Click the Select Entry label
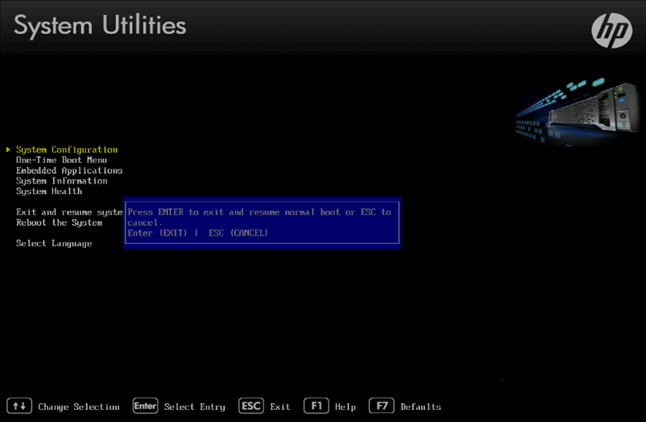This screenshot has width=646, height=422. (194, 407)
